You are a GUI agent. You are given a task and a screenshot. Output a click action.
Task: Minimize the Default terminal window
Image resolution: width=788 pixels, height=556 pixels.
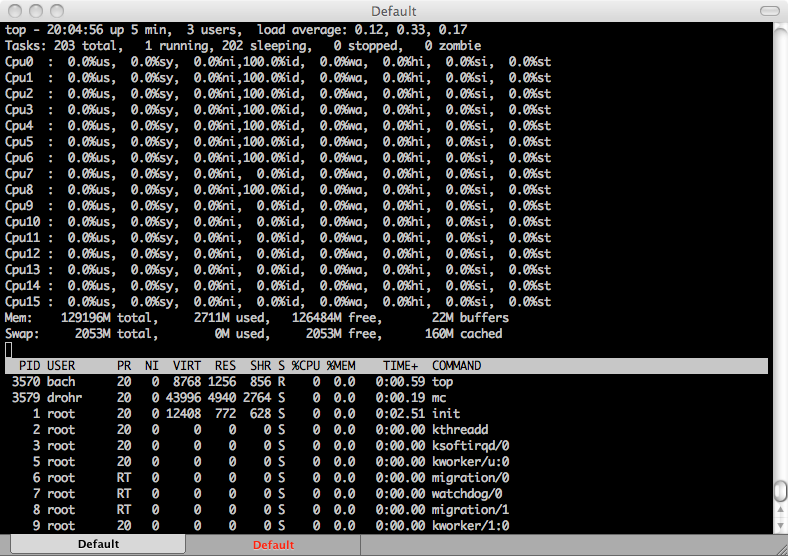34,11
